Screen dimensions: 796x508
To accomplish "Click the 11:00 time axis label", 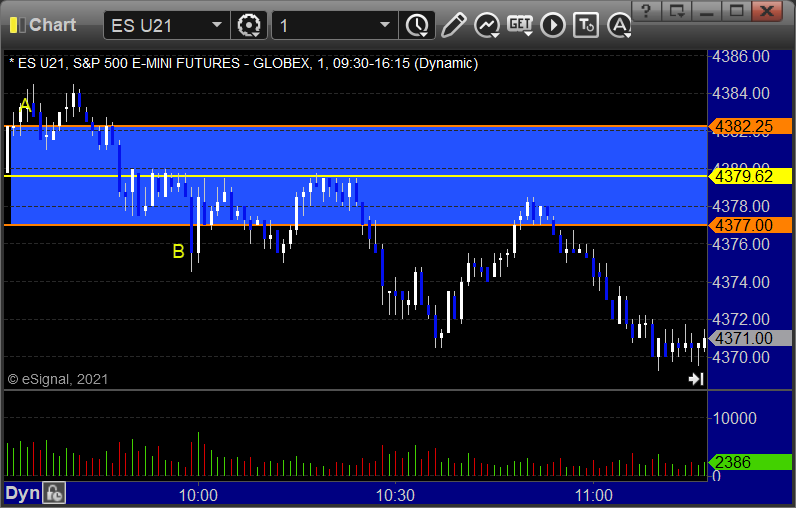I will (x=593, y=495).
